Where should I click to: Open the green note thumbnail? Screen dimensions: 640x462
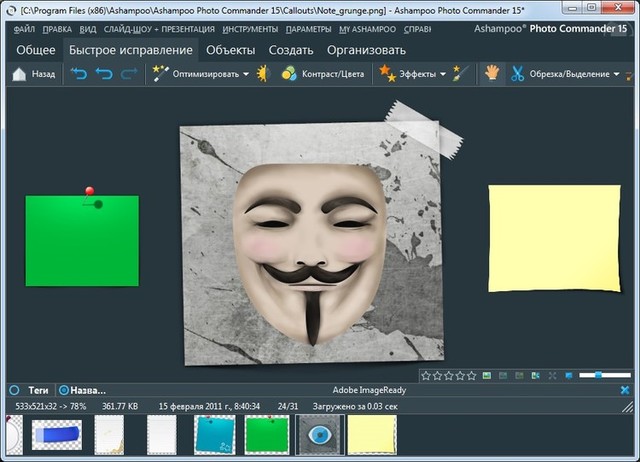[267, 435]
